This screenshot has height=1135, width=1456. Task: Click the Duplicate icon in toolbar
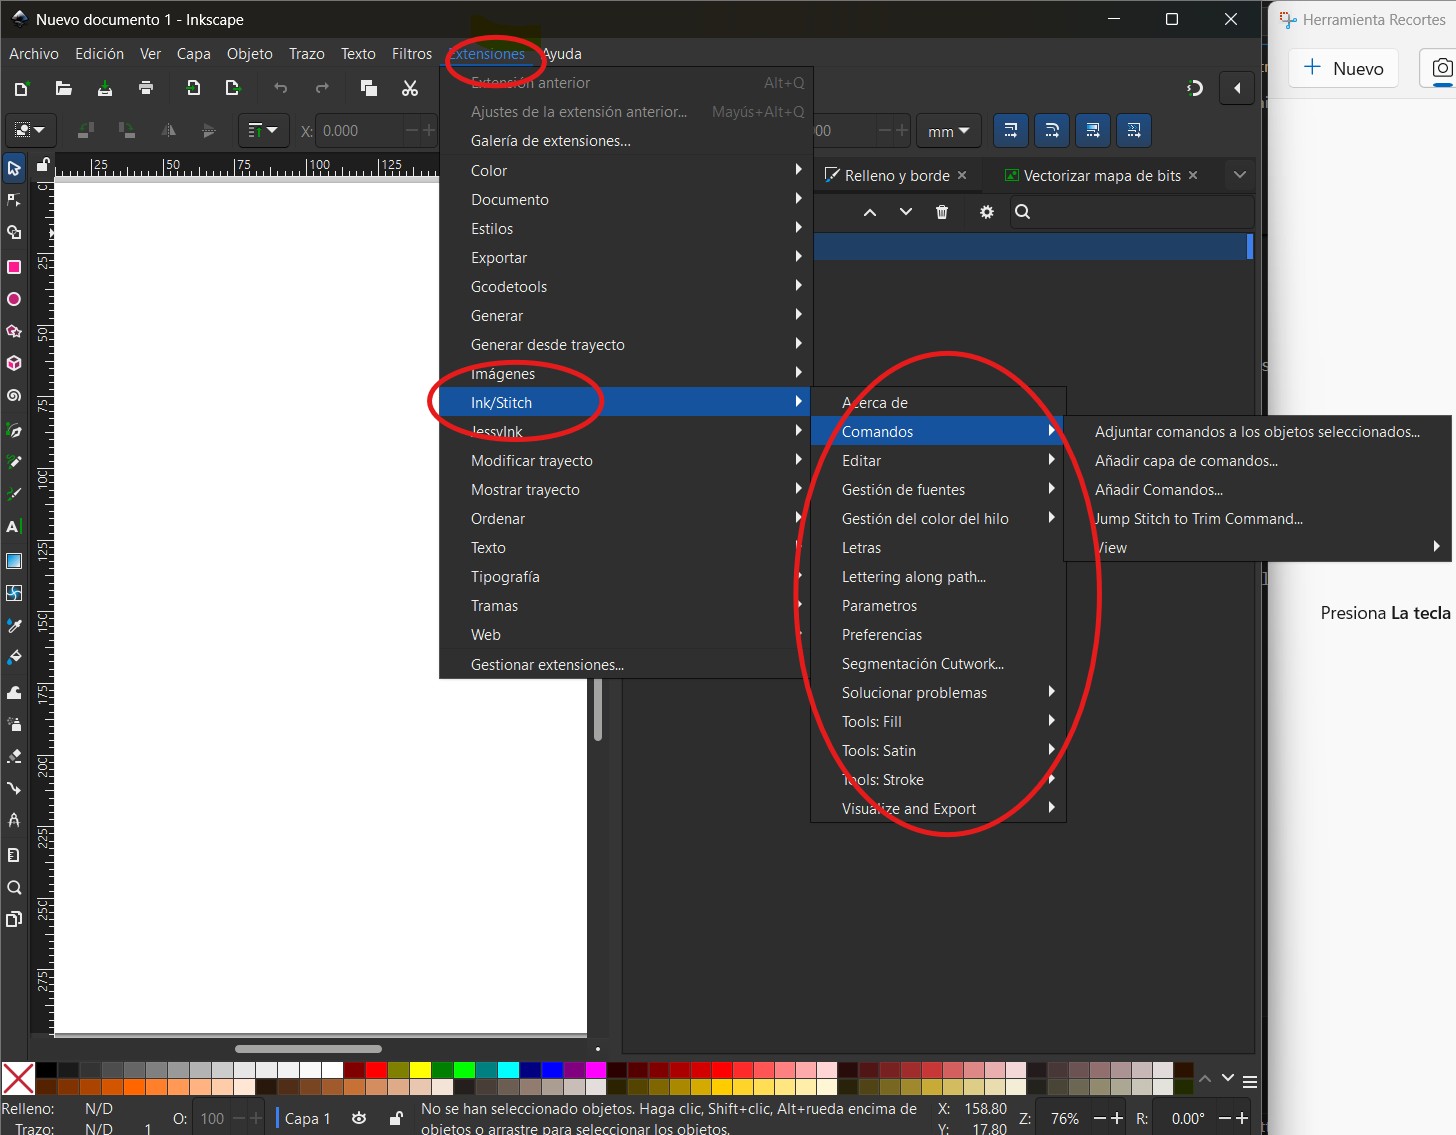(x=368, y=88)
